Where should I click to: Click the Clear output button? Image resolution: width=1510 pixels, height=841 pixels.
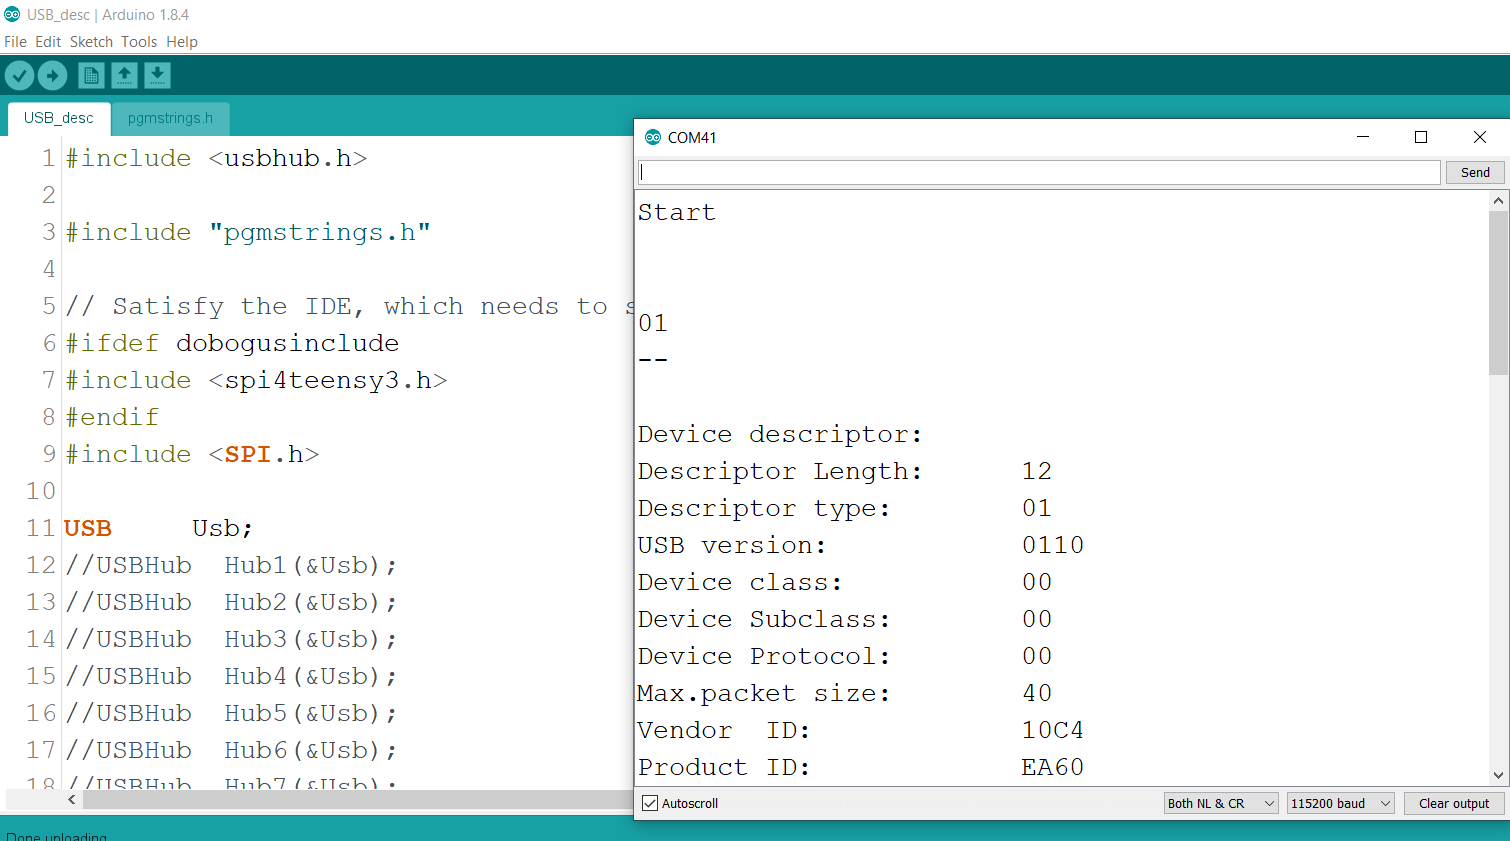[x=1454, y=802]
